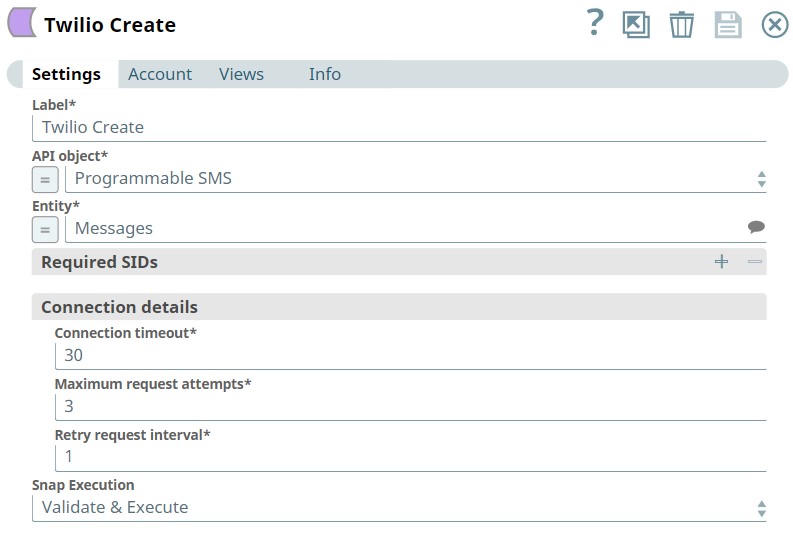Click the Entity Messages field
This screenshot has width=793, height=545.
click(x=416, y=229)
